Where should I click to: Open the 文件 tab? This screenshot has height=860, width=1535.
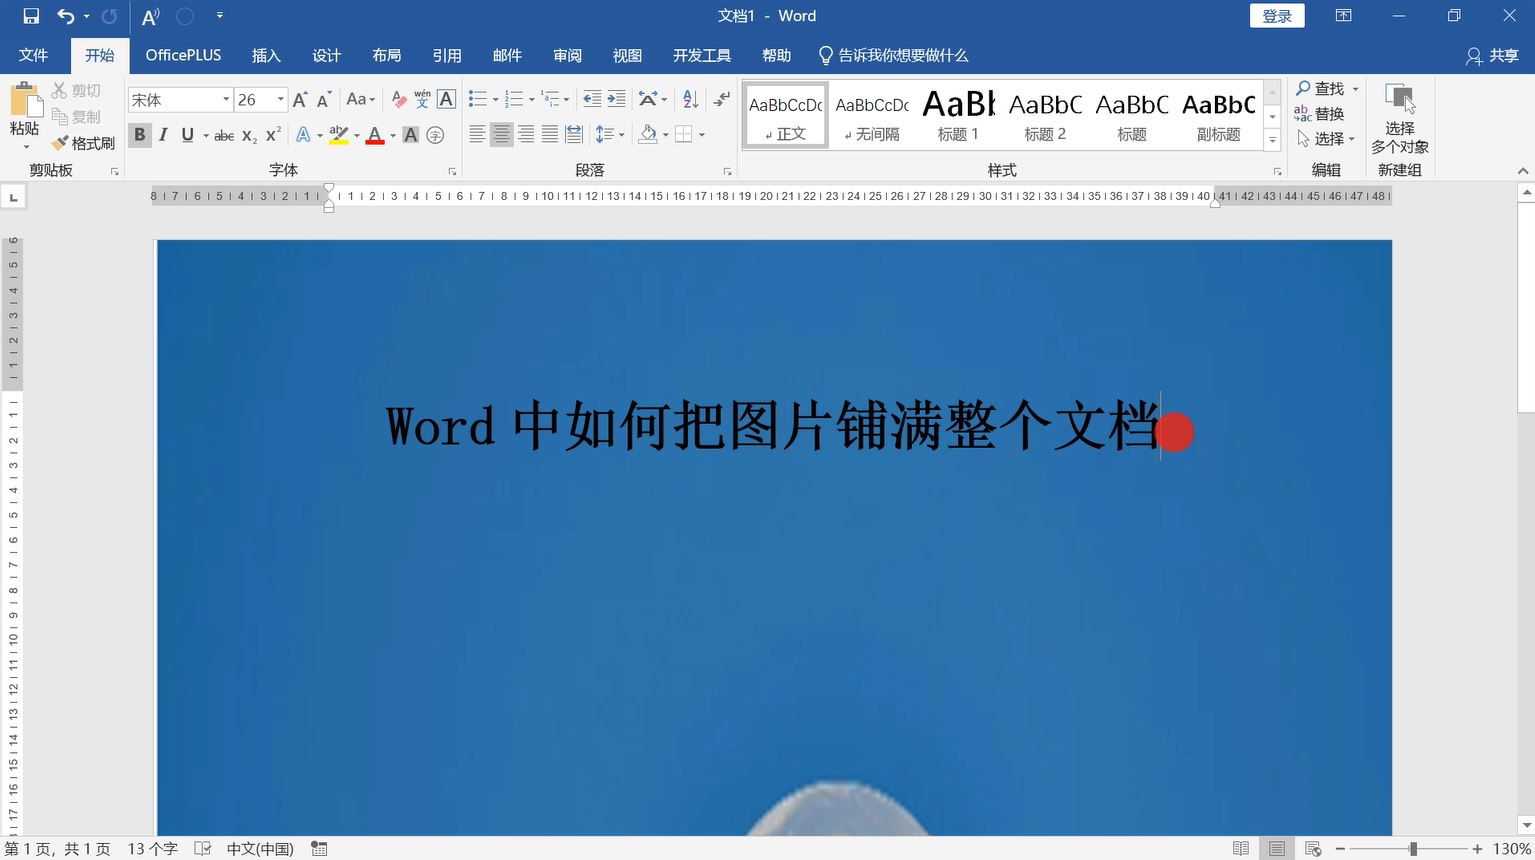tap(33, 56)
